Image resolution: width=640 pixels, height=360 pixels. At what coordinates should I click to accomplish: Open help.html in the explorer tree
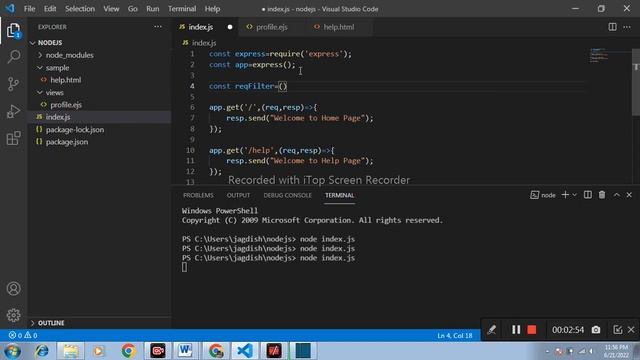click(99, 80)
